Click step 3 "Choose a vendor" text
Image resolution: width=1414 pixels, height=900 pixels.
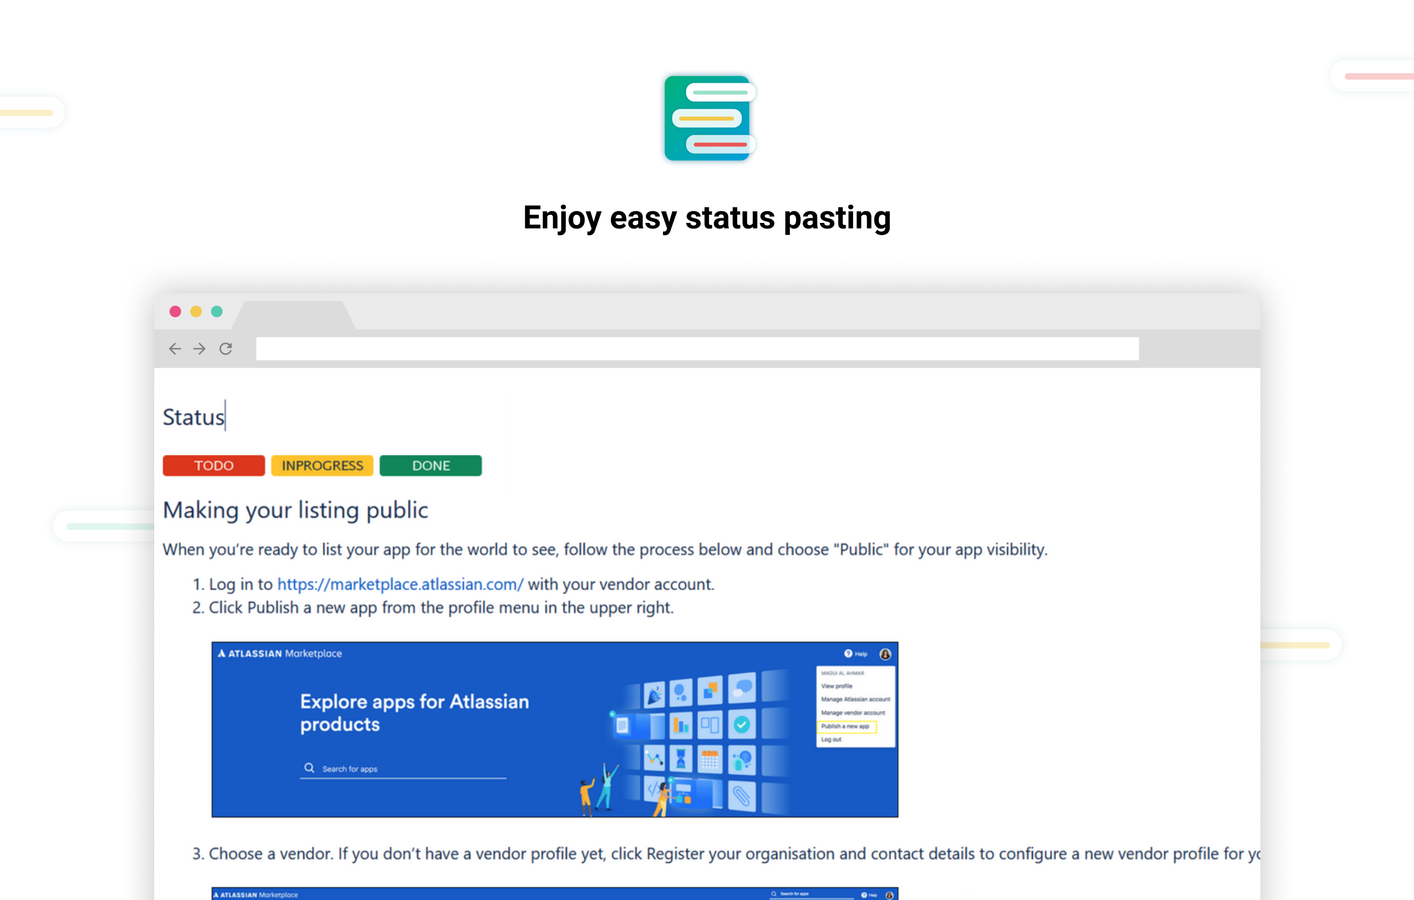click(734, 854)
